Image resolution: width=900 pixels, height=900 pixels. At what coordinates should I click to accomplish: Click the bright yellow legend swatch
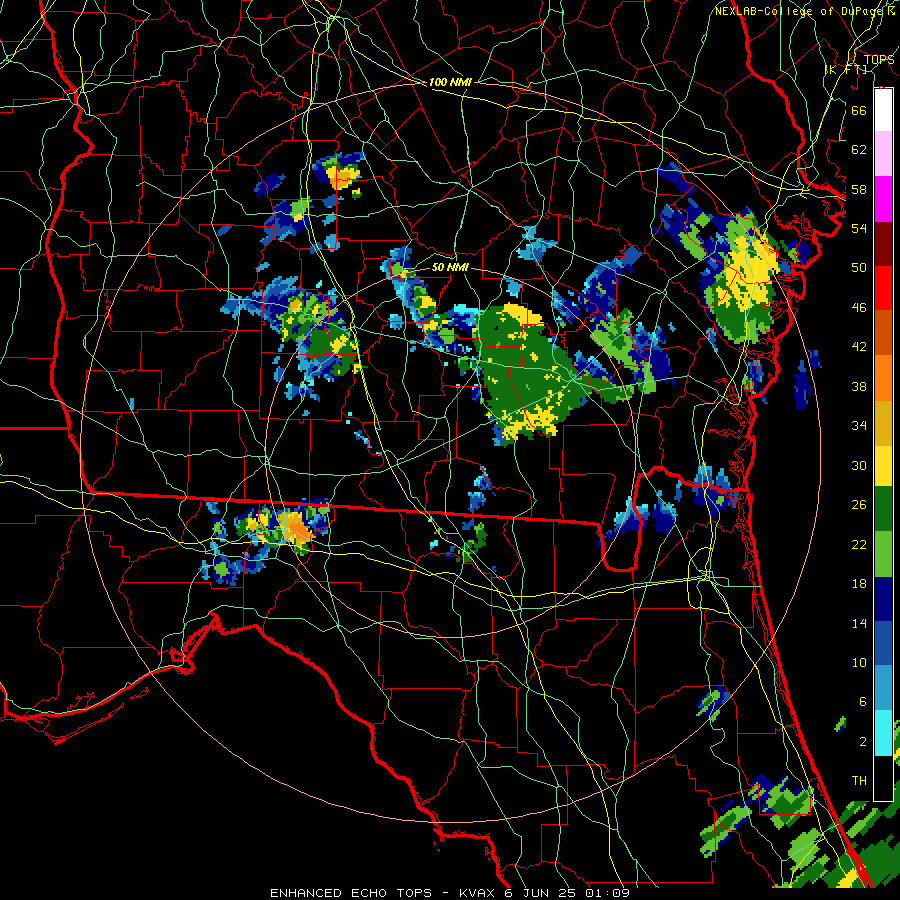tap(883, 466)
